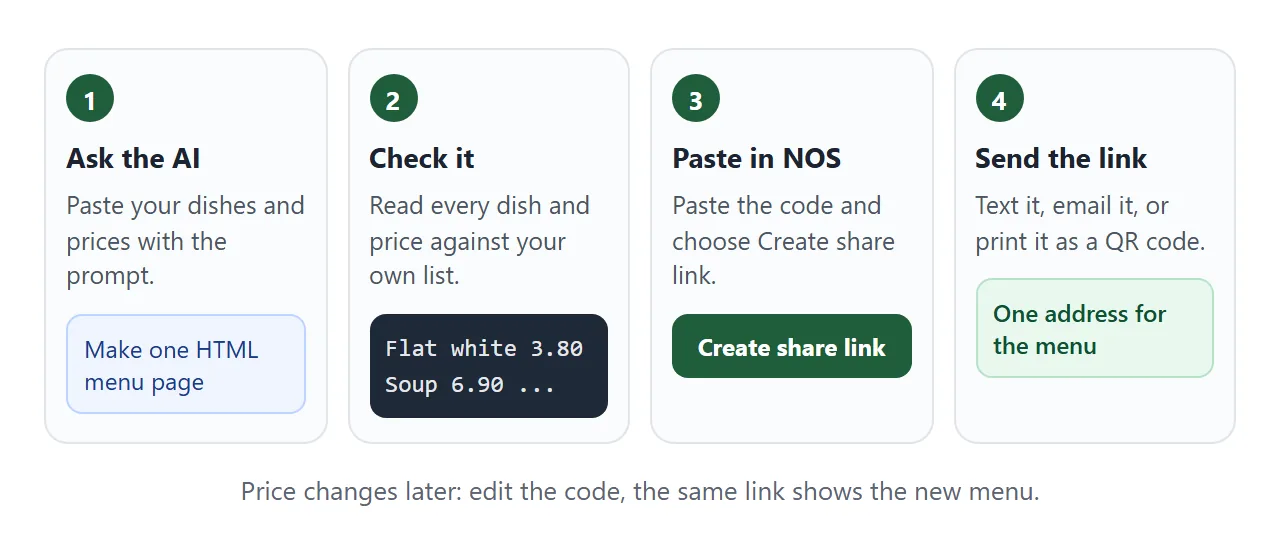
Task: Click the "Soup 6.90 ..." line in the code block
Action: [470, 384]
